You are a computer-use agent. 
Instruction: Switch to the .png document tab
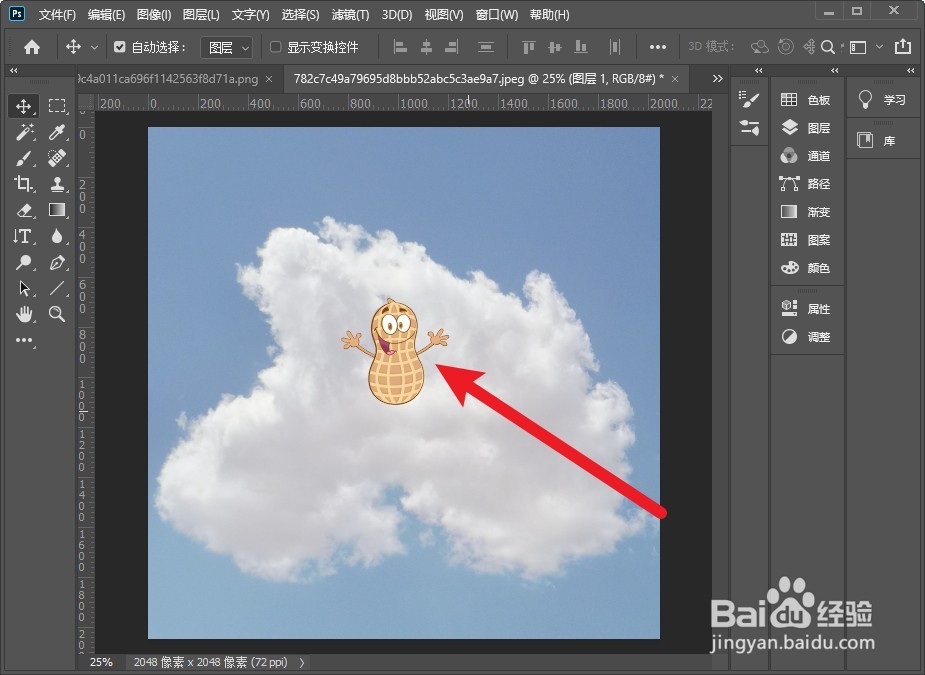(168, 78)
